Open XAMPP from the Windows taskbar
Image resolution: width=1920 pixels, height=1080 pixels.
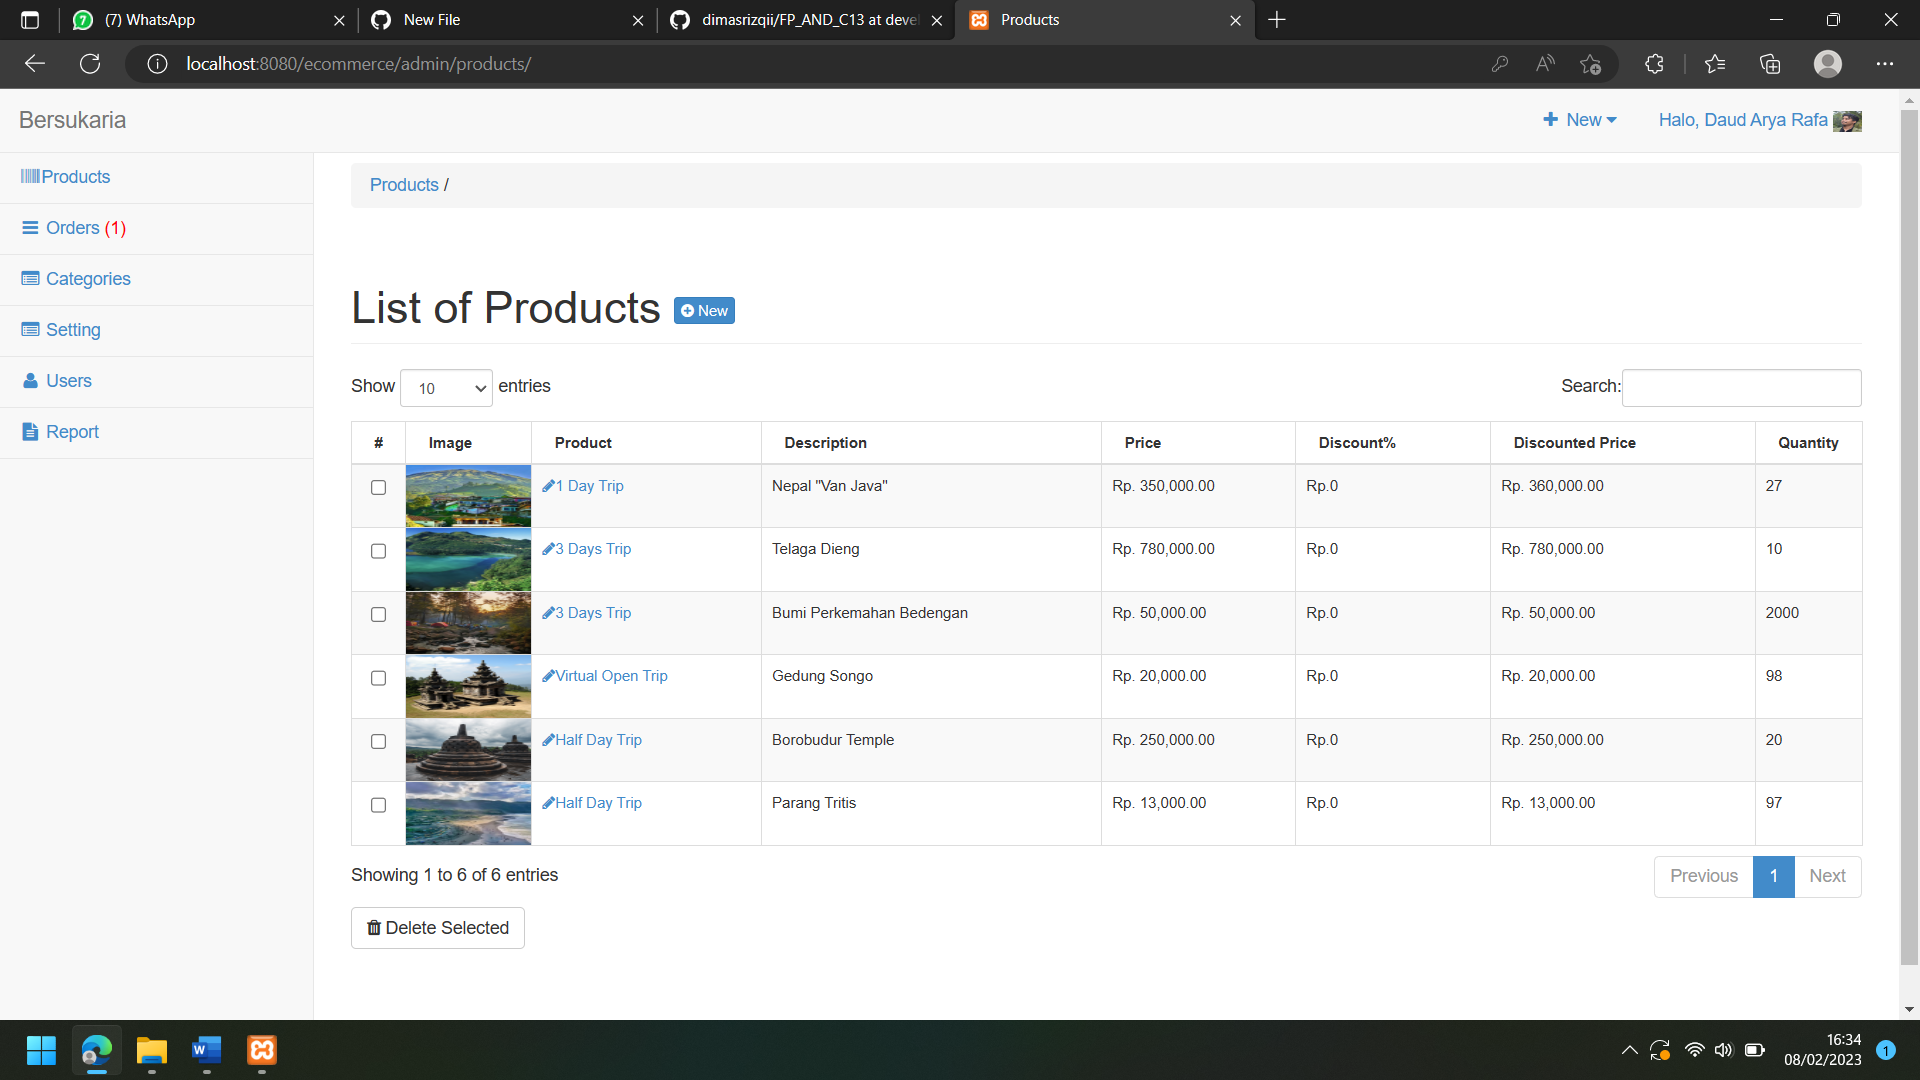(x=262, y=1050)
